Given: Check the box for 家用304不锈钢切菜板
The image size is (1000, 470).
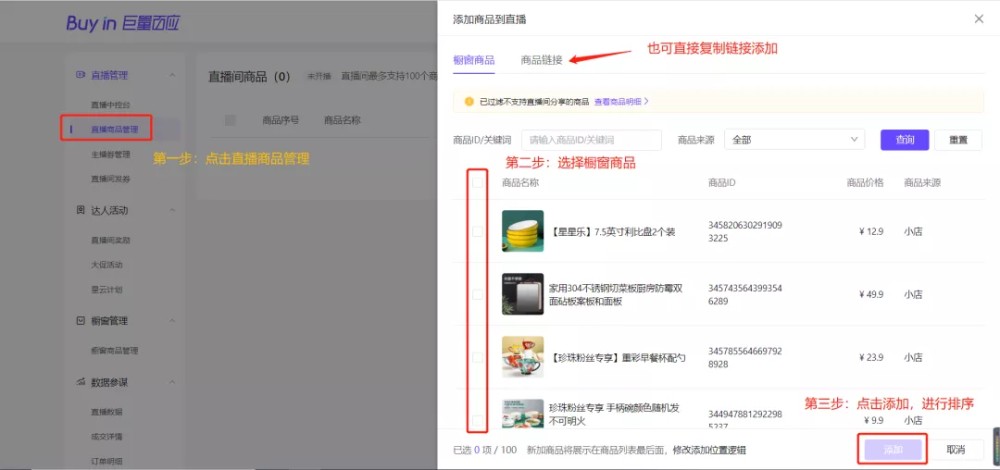Looking at the screenshot, I should [x=477, y=295].
